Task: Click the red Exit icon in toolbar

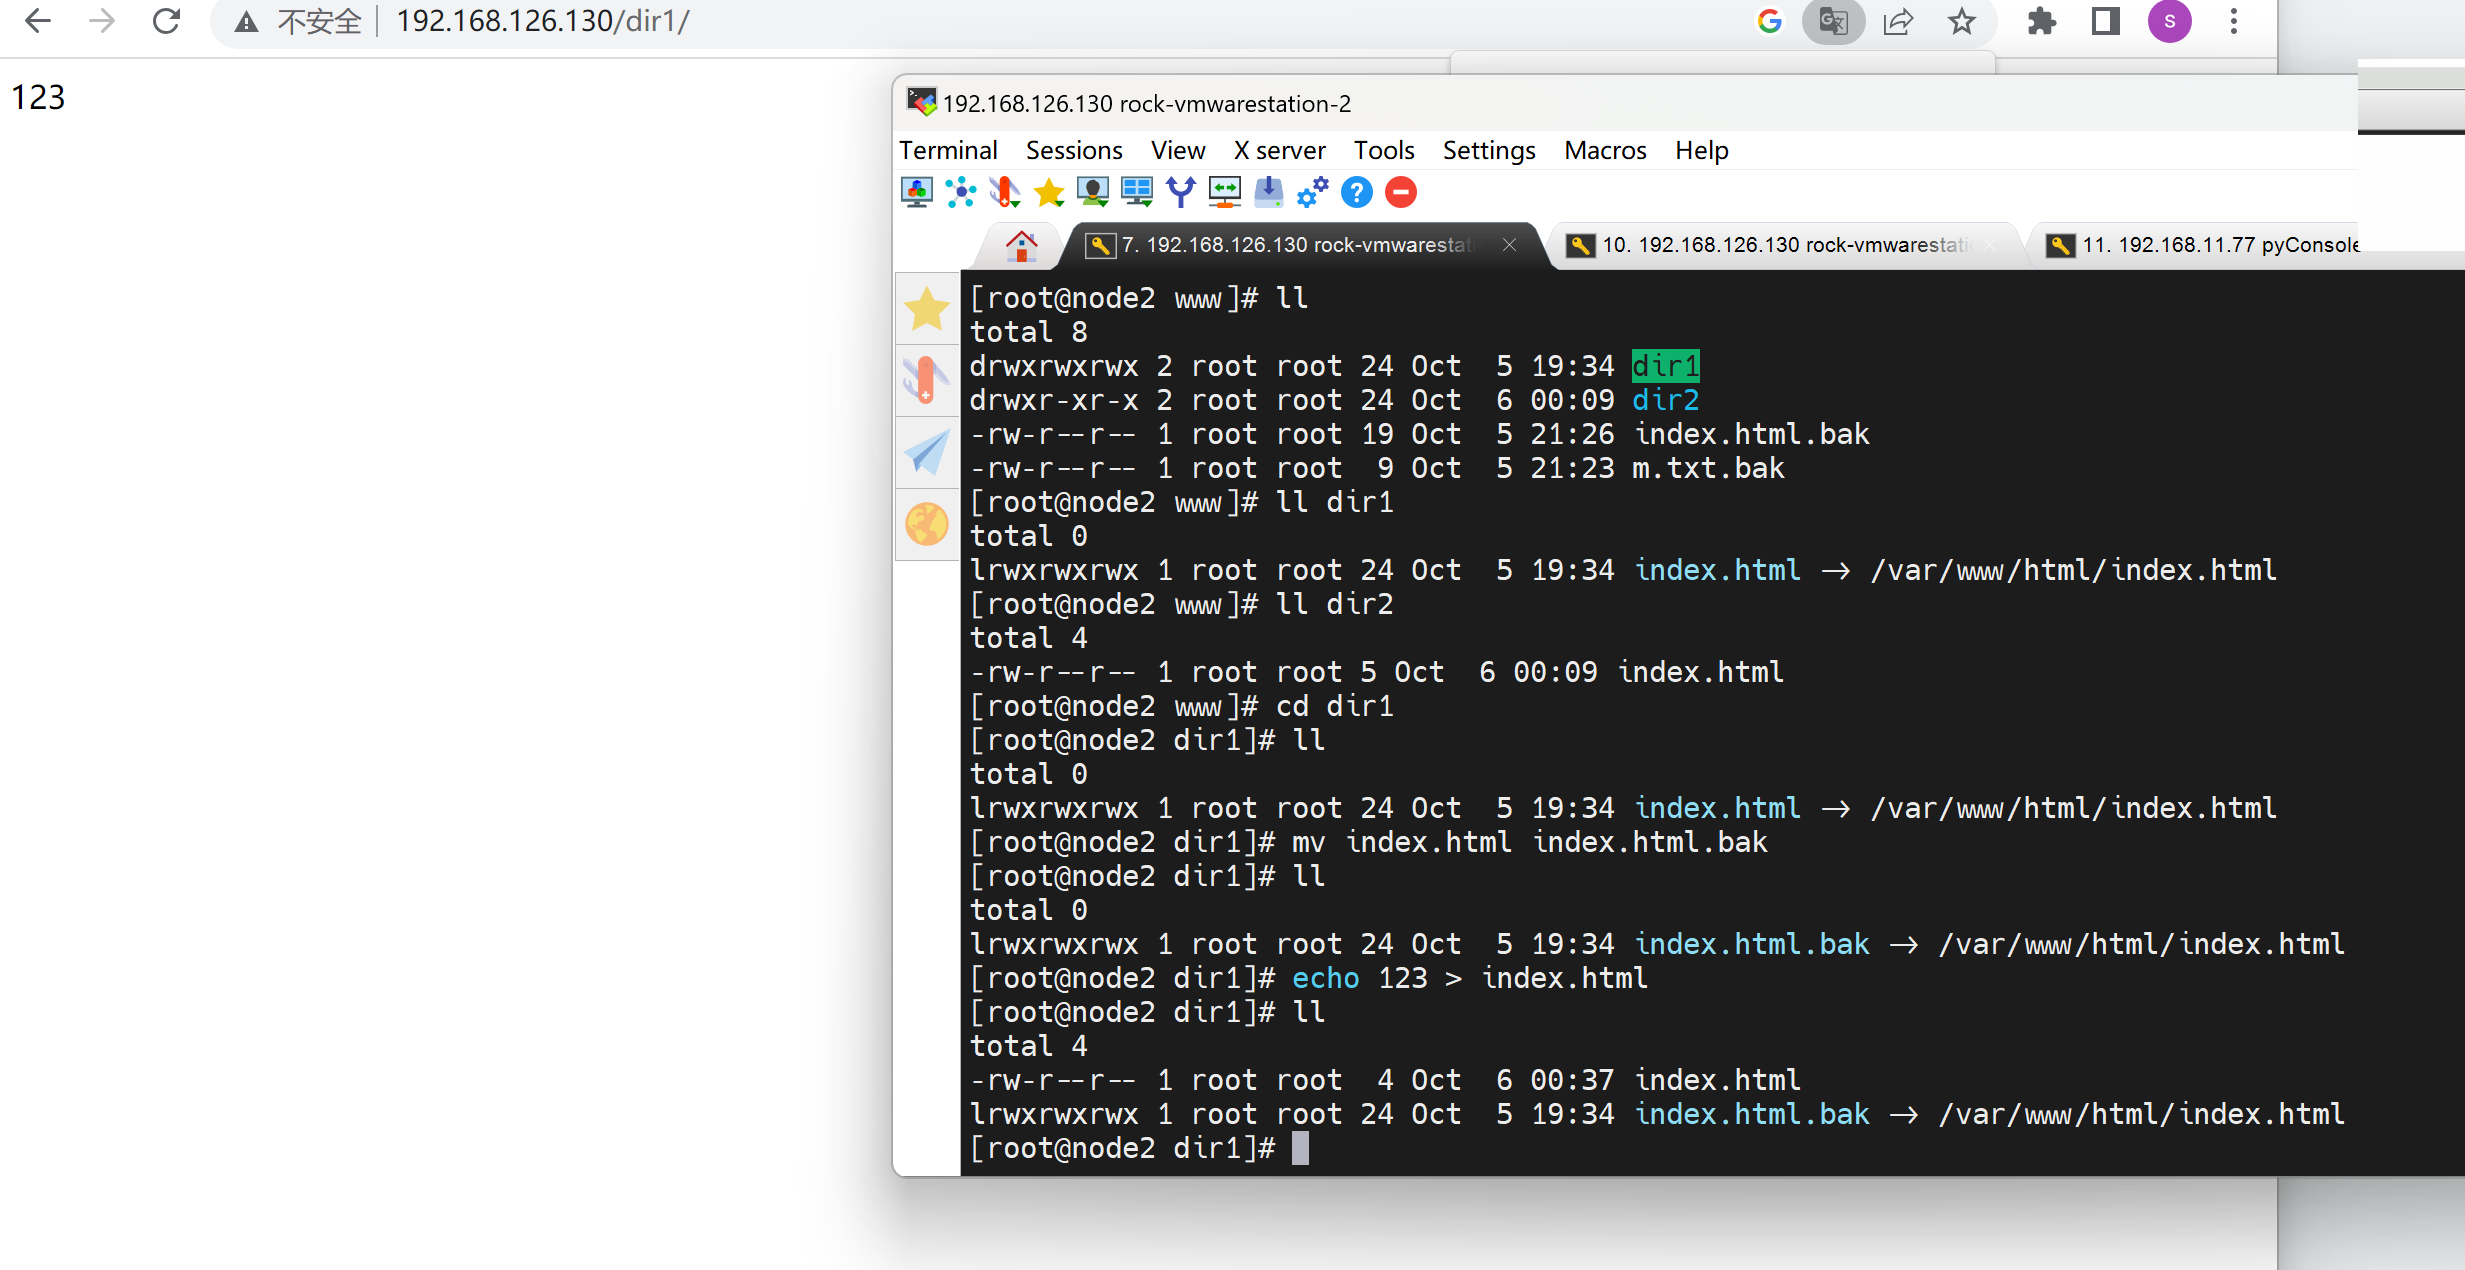Action: (x=1401, y=192)
